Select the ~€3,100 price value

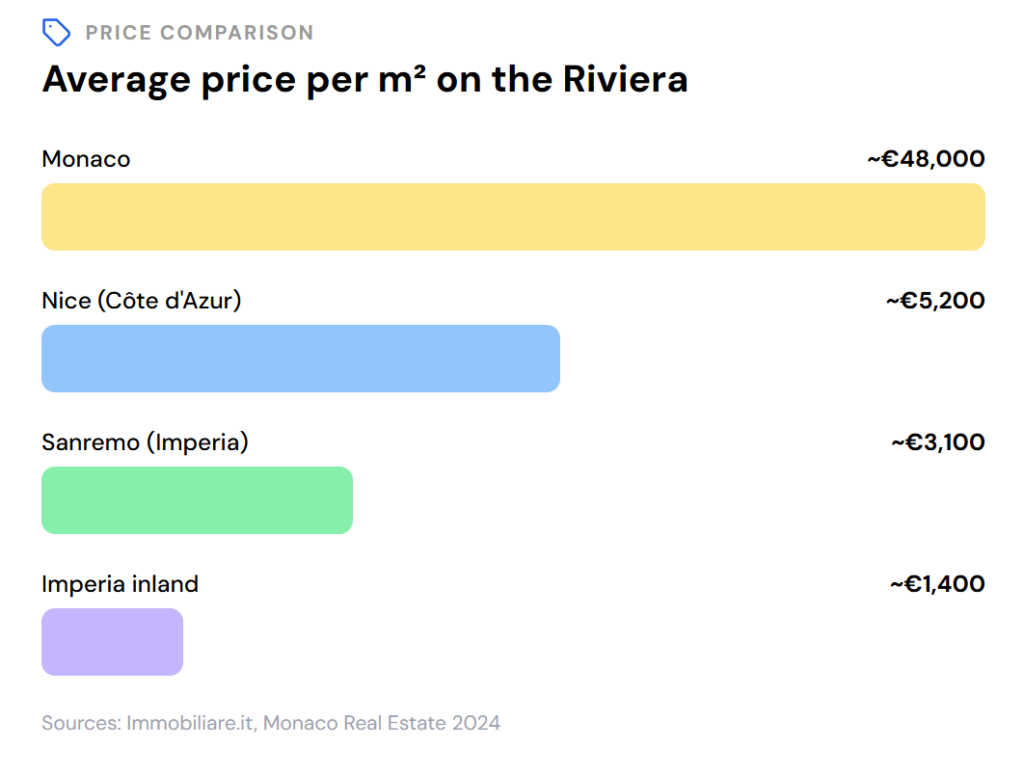[937, 442]
